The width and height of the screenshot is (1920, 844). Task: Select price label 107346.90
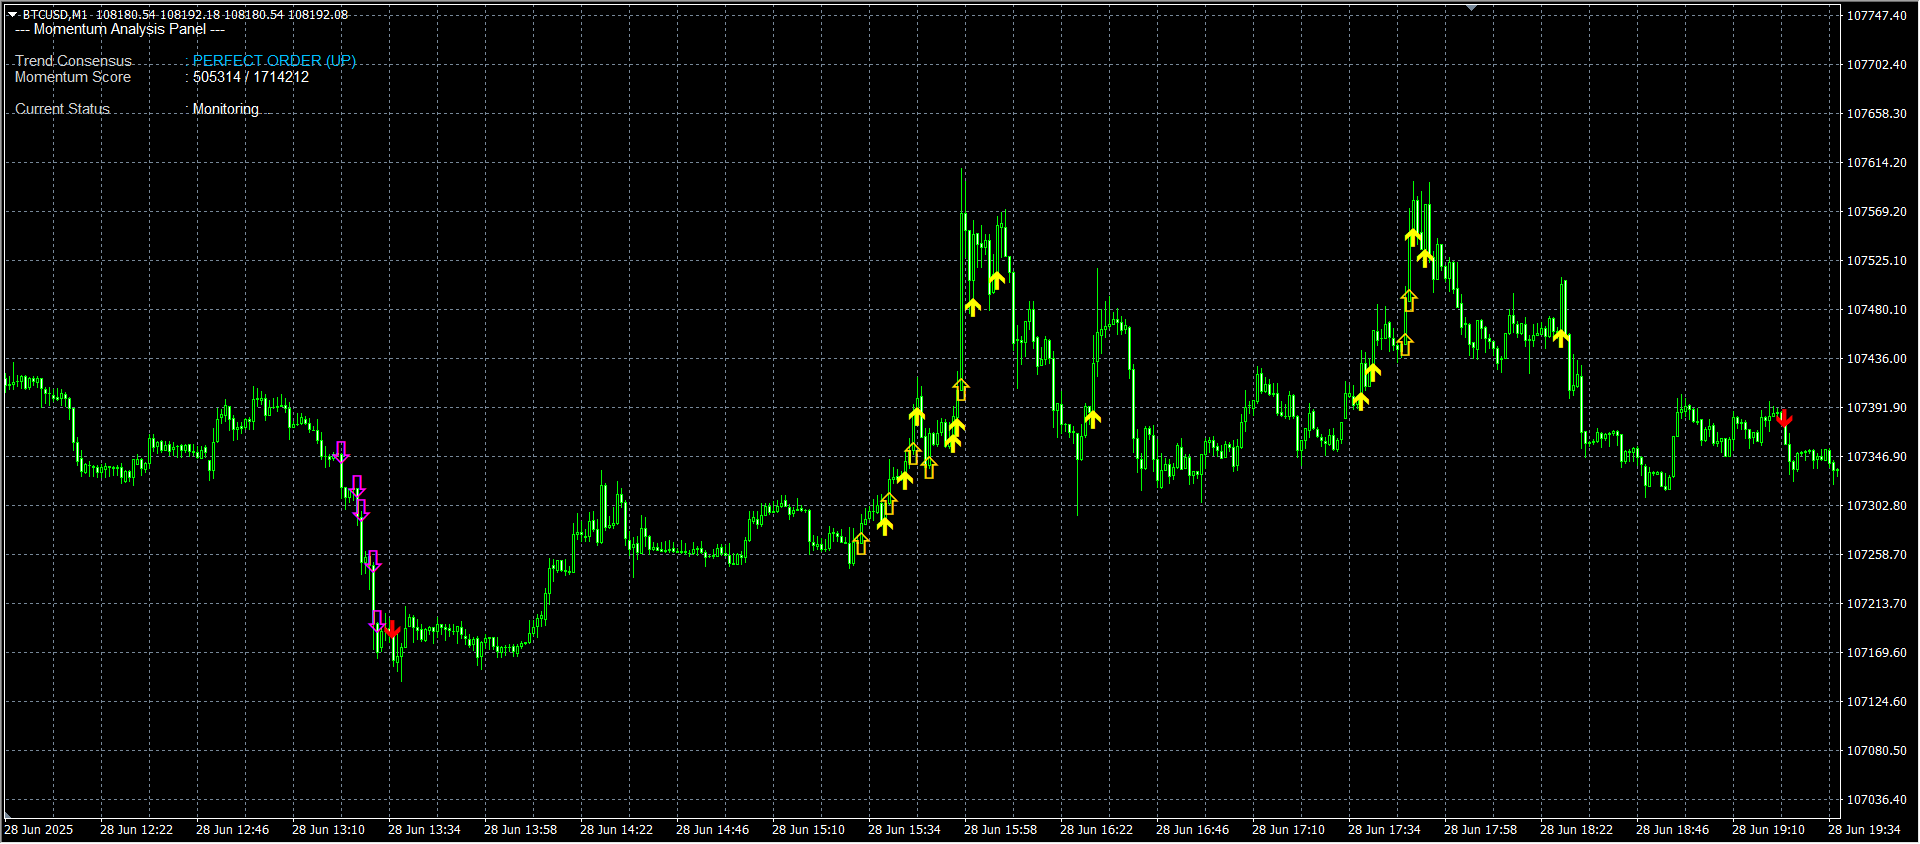coord(1876,457)
